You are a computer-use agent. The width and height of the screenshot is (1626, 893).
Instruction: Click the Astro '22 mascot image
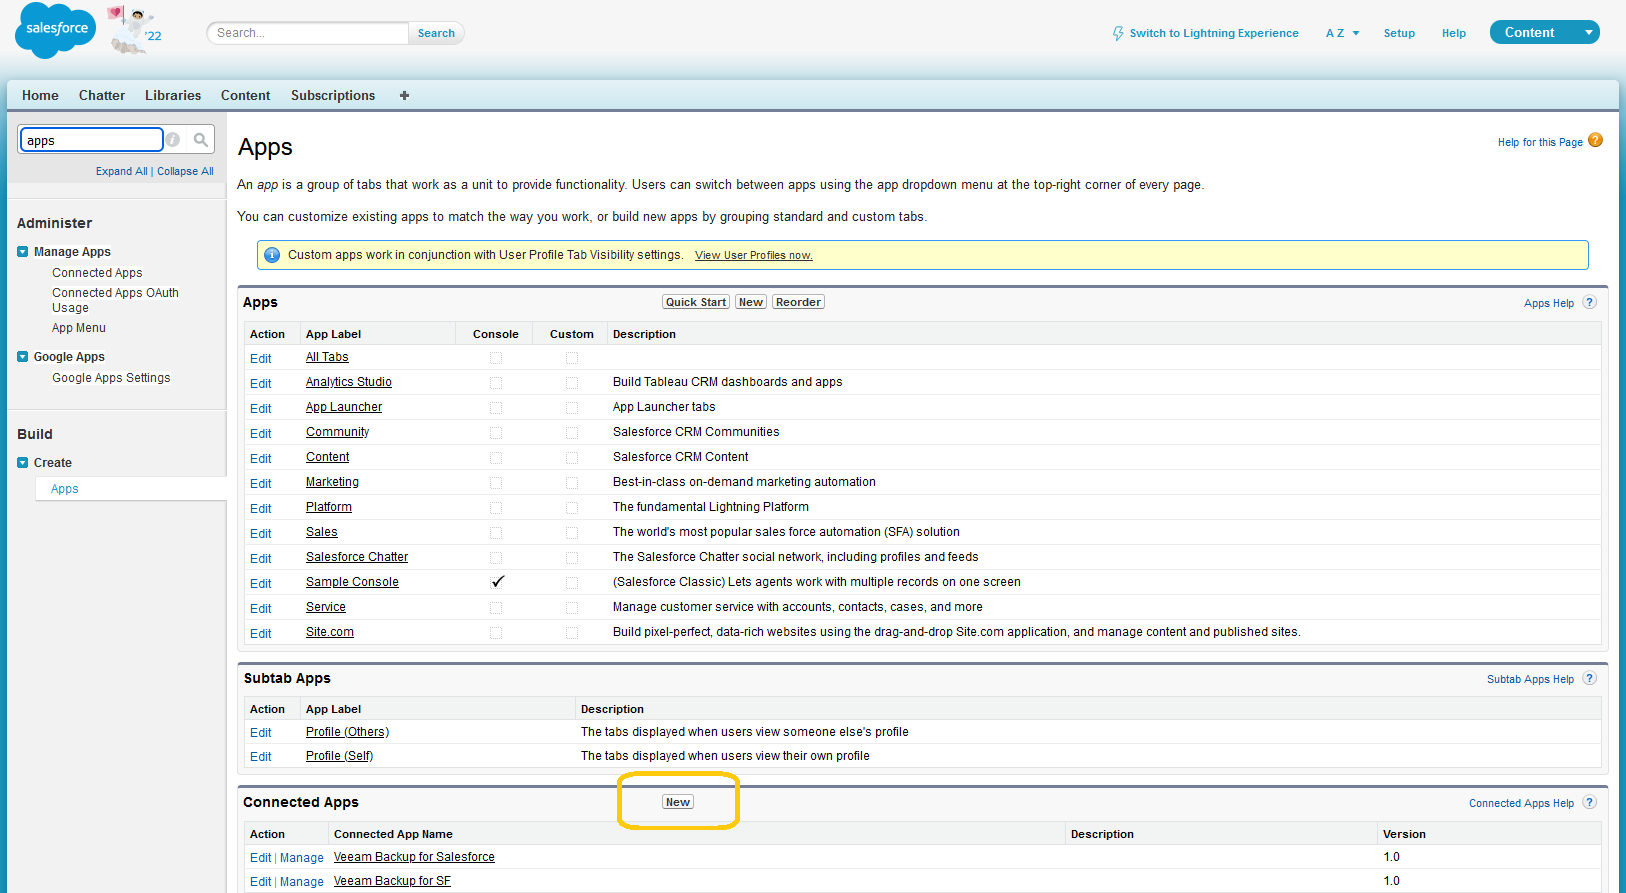[134, 30]
